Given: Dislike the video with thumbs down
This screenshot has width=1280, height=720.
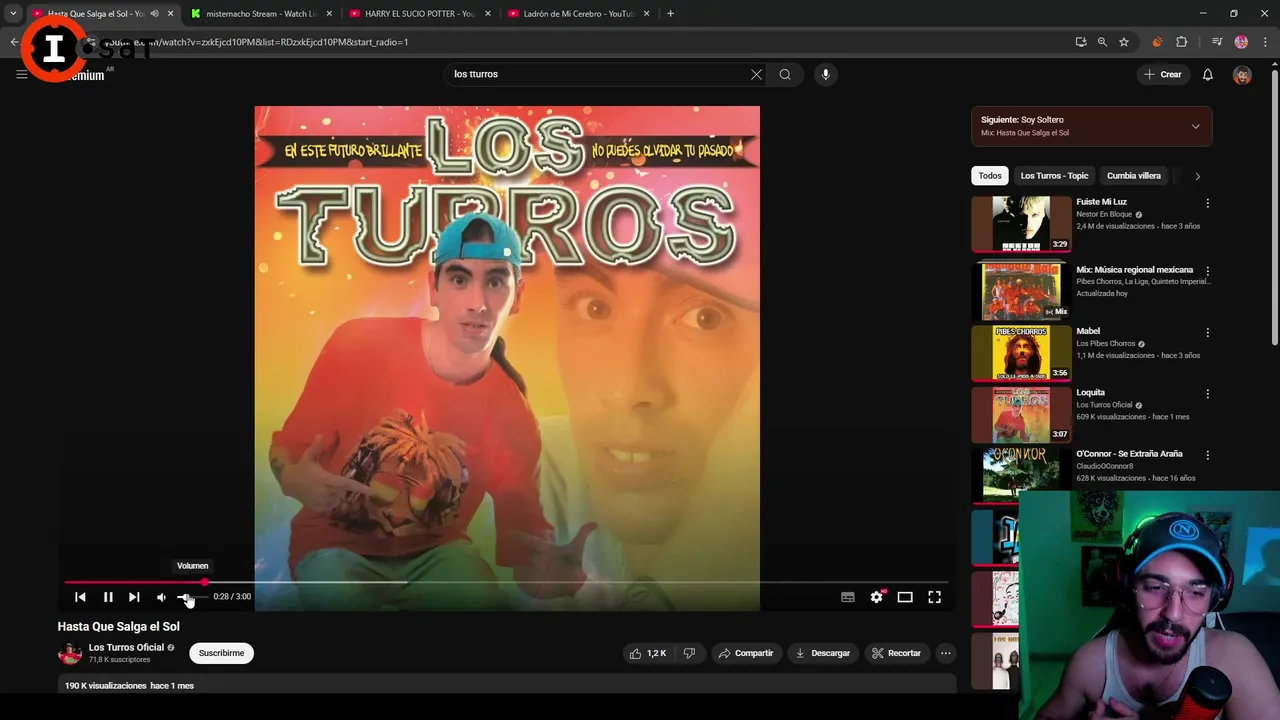Looking at the screenshot, I should pyautogui.click(x=689, y=653).
